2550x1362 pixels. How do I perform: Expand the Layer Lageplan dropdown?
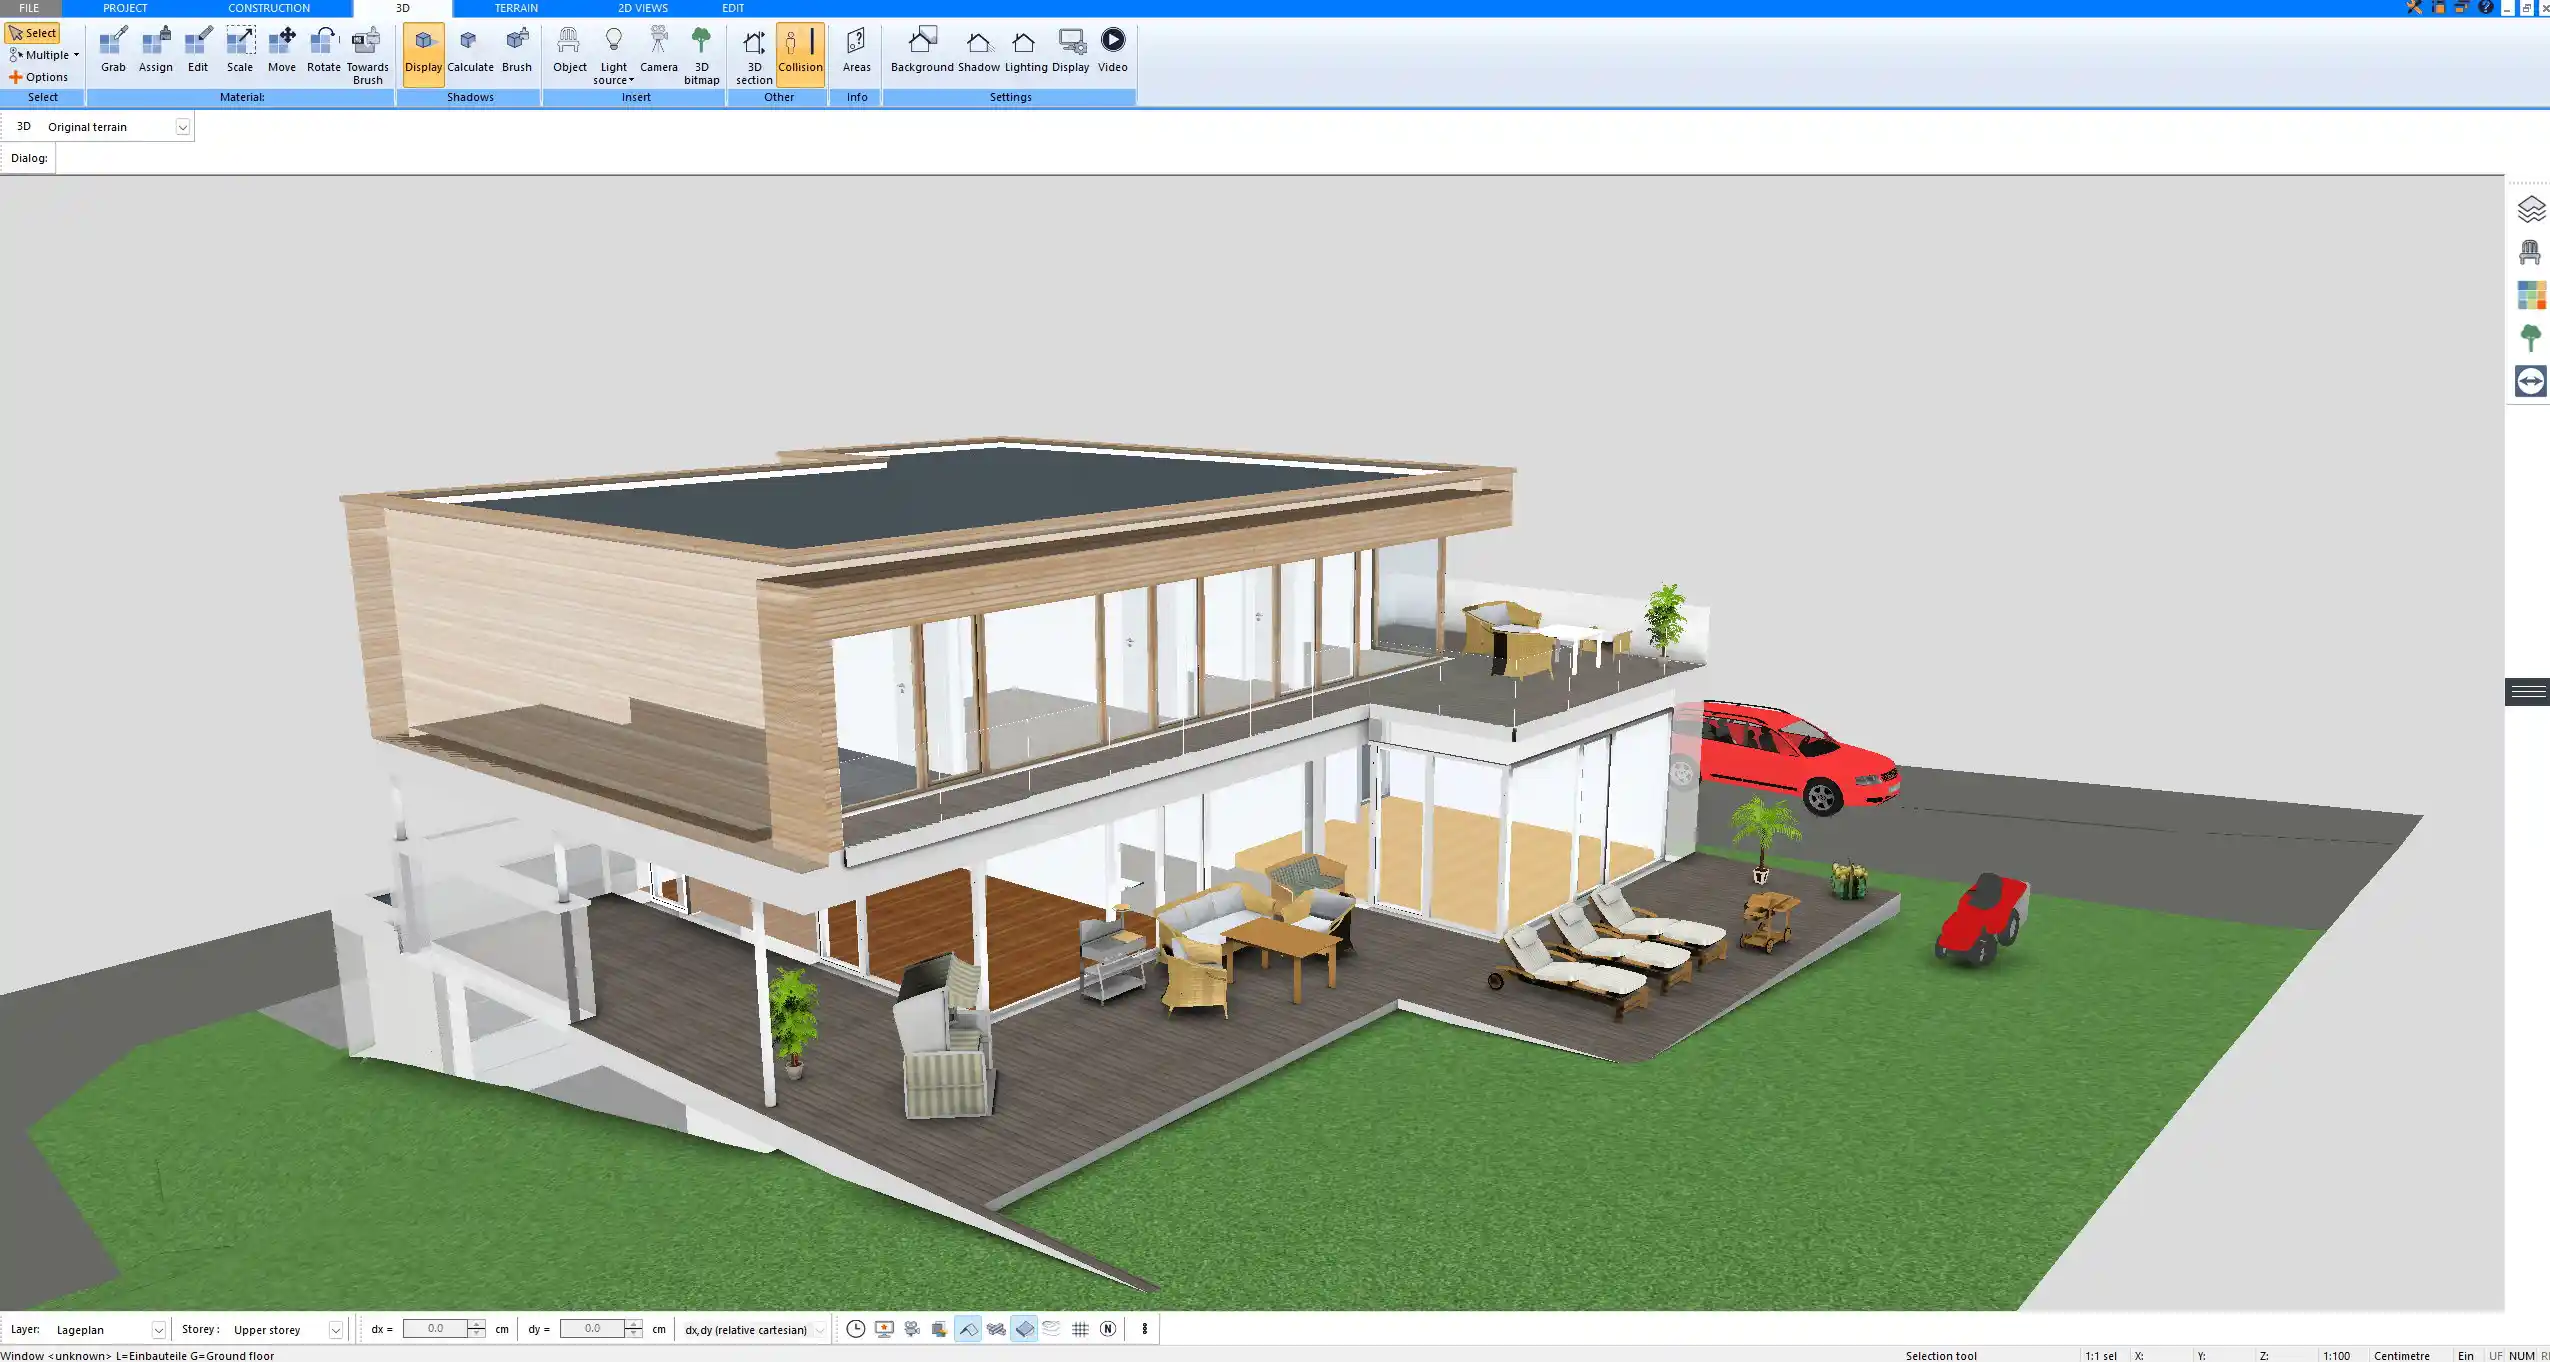[x=158, y=1330]
